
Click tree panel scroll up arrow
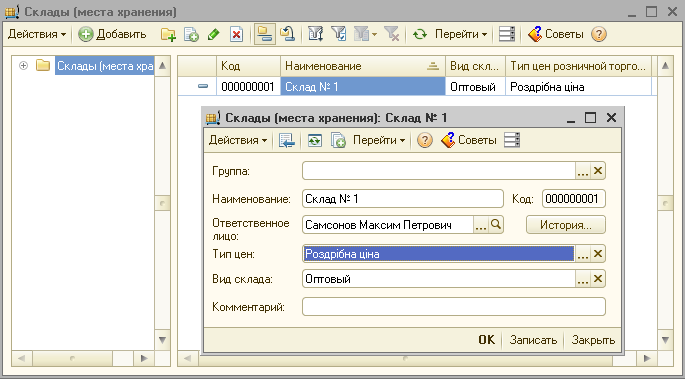tap(162, 66)
